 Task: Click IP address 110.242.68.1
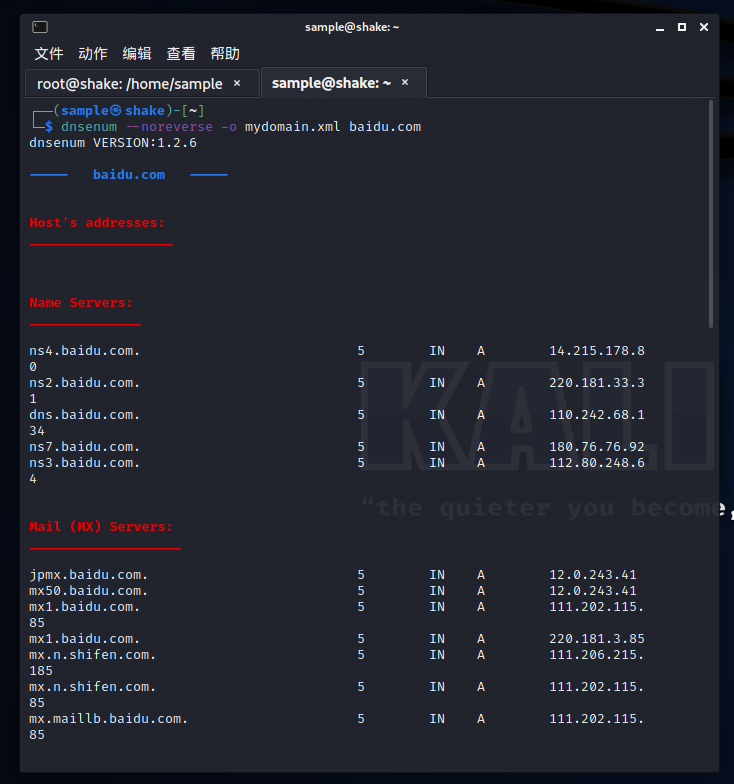[597, 415]
